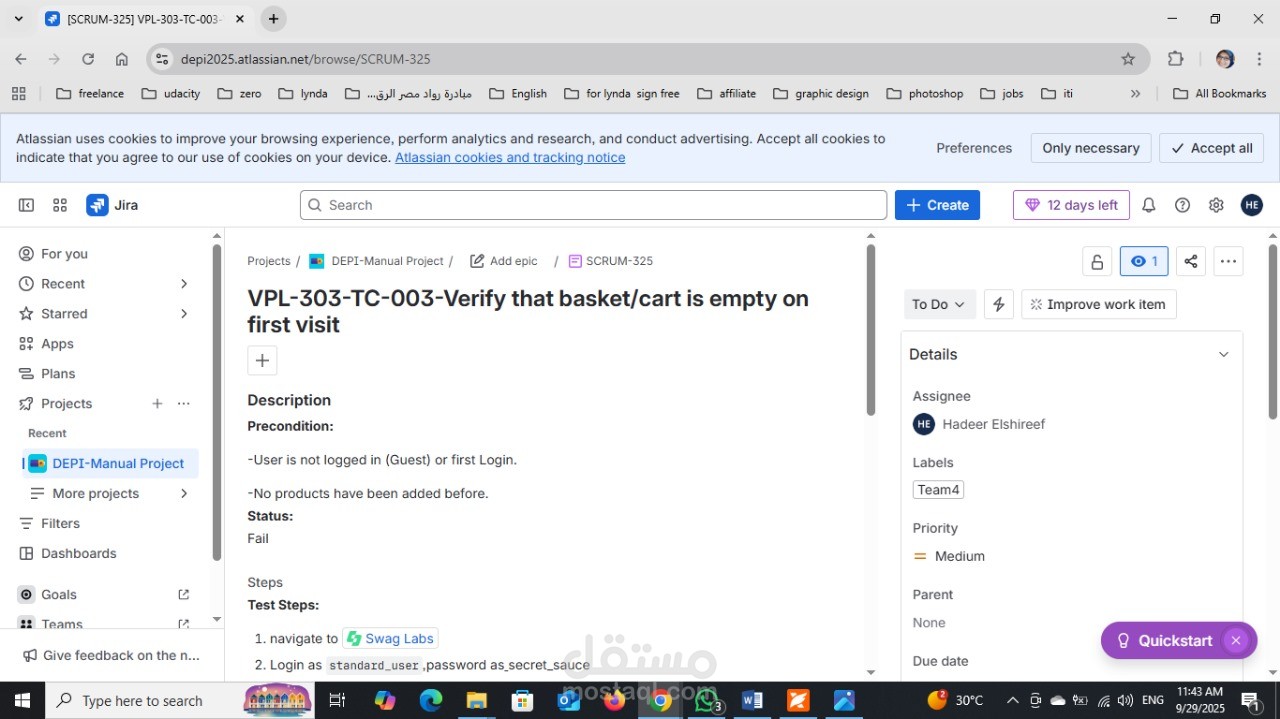
Task: Open the Swag Labs link
Action: pos(390,638)
